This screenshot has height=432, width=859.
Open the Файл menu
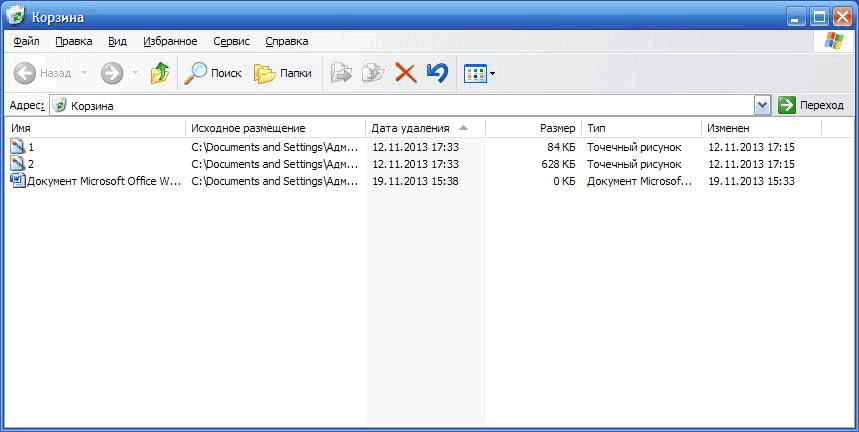click(27, 41)
